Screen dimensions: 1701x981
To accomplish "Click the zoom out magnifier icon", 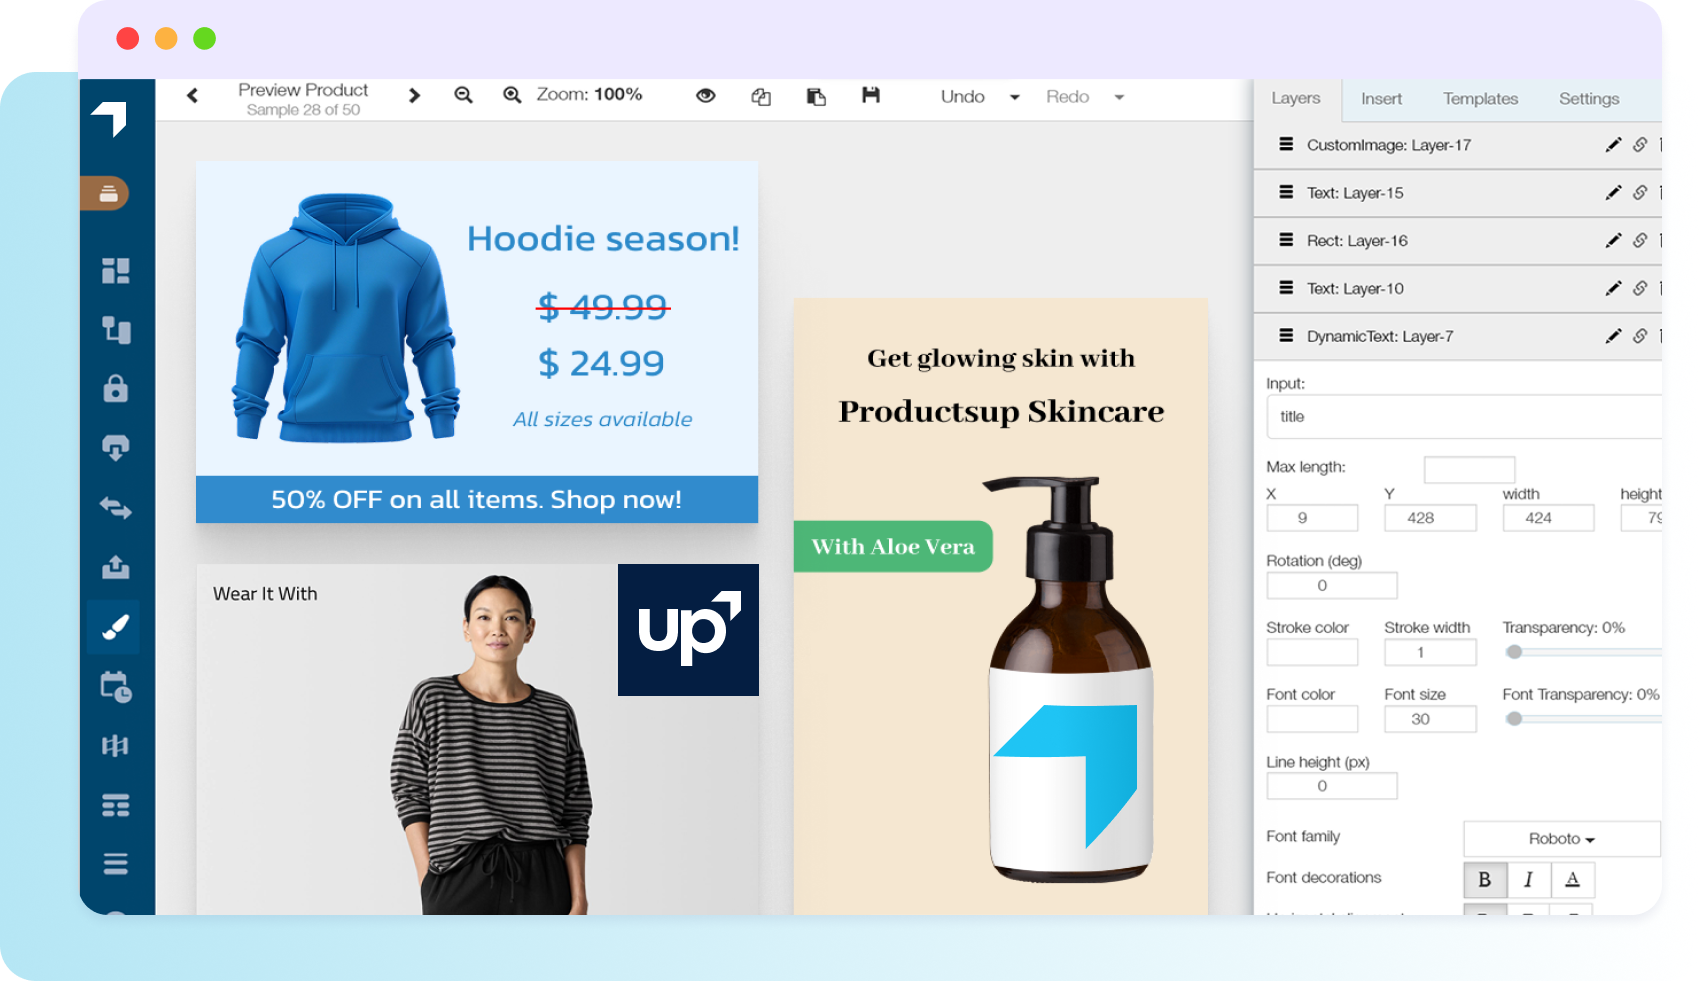I will pos(463,95).
